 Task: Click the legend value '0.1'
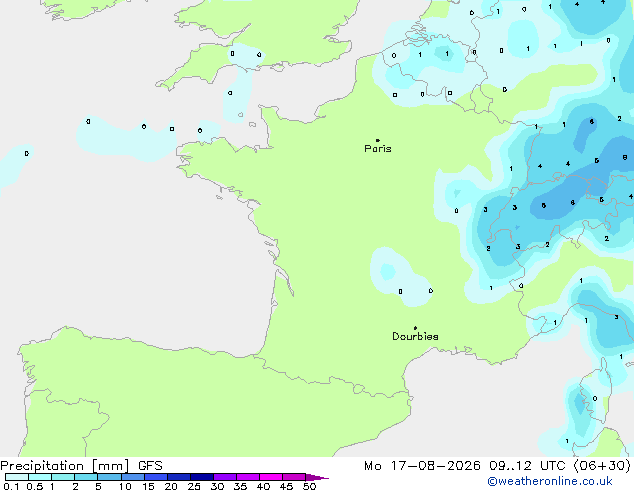coord(11,486)
